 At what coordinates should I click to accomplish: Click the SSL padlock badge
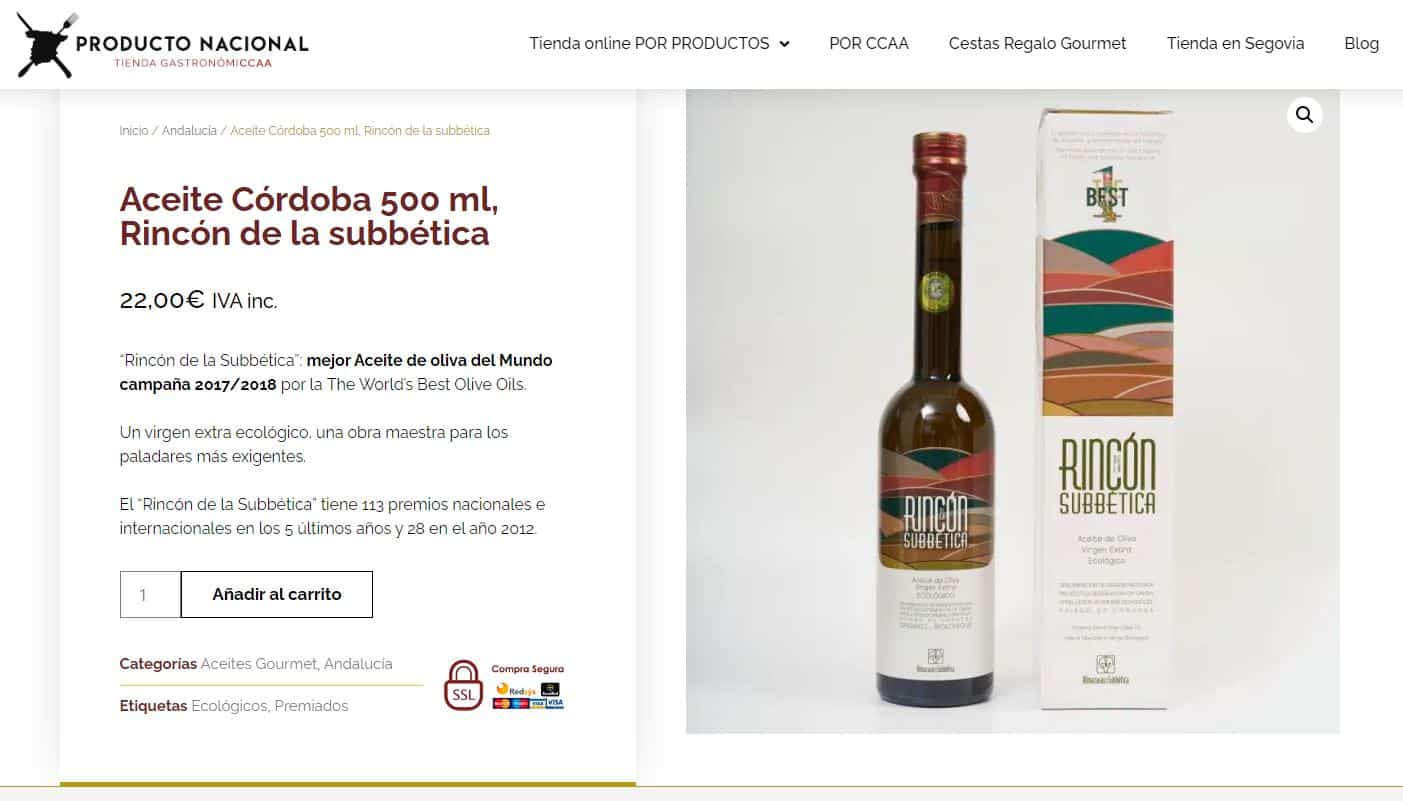tap(463, 685)
